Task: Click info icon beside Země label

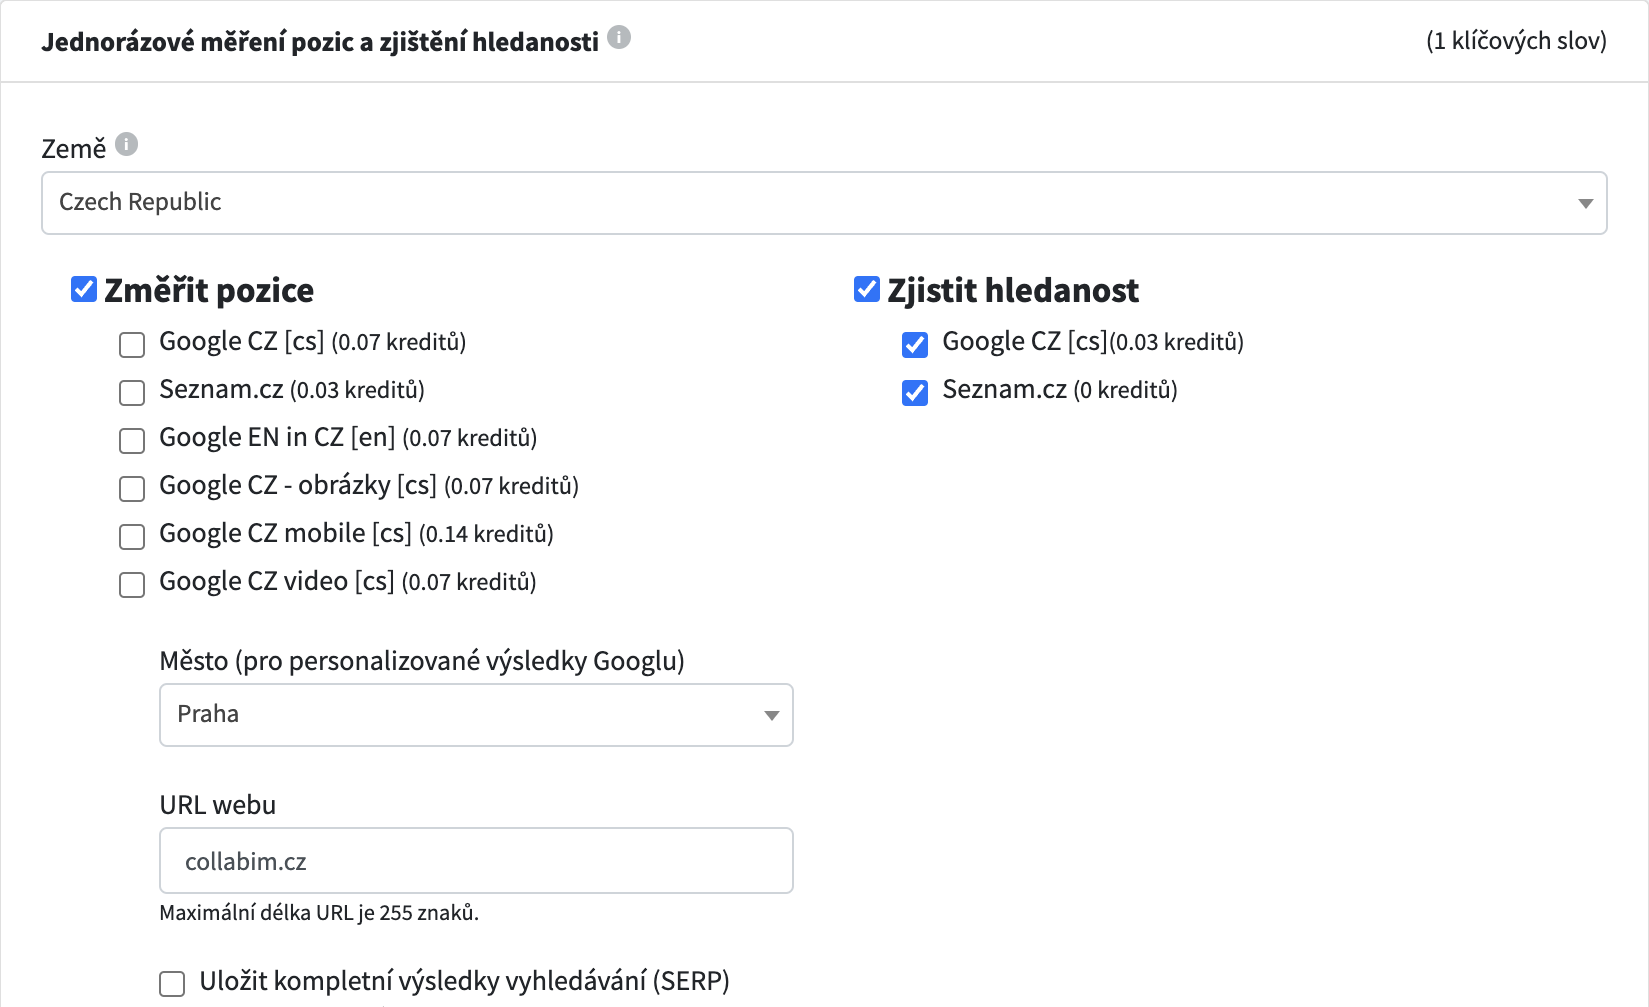Action: [126, 144]
